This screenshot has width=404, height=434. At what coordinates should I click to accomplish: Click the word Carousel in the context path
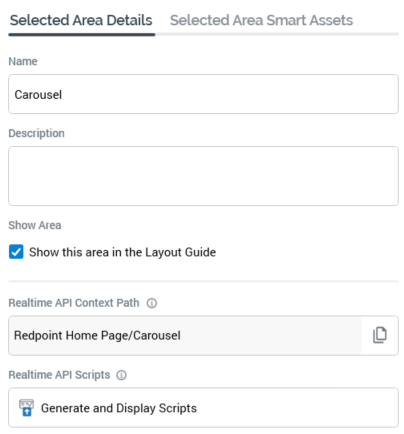(157, 335)
